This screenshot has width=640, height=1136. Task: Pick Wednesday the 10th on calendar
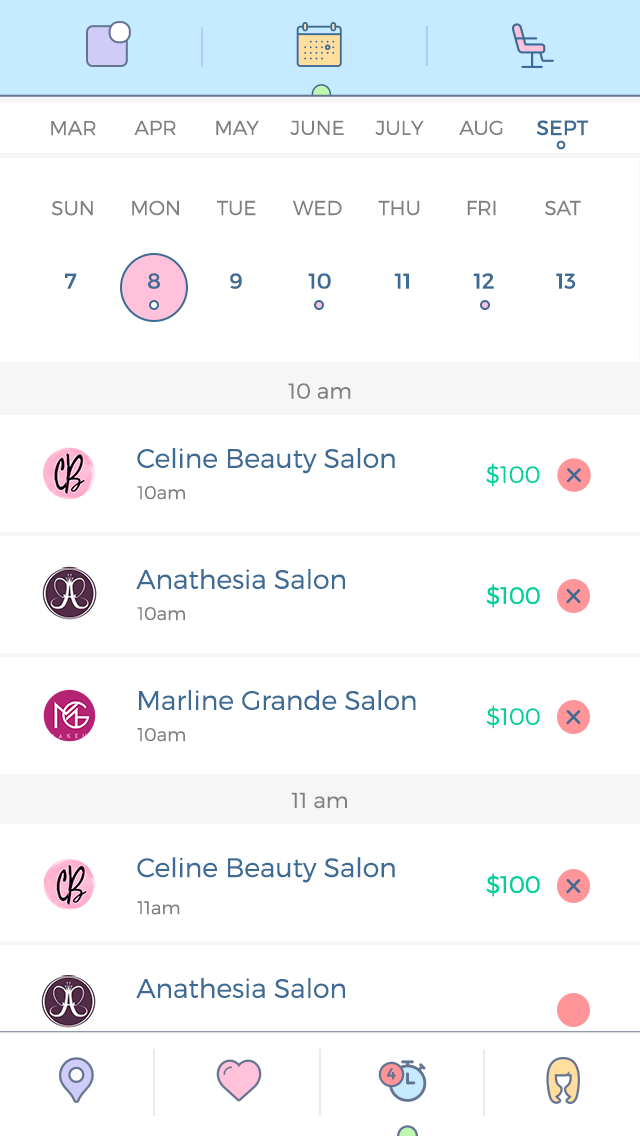319,283
